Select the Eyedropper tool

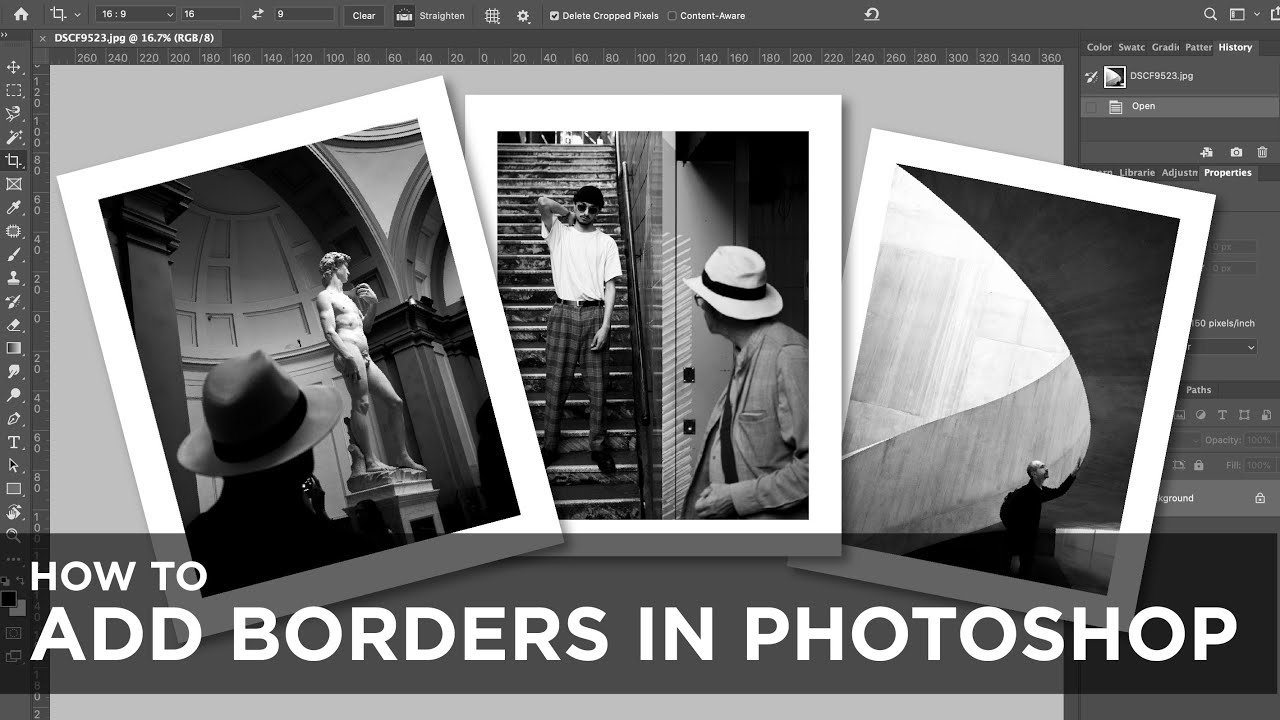tap(14, 208)
